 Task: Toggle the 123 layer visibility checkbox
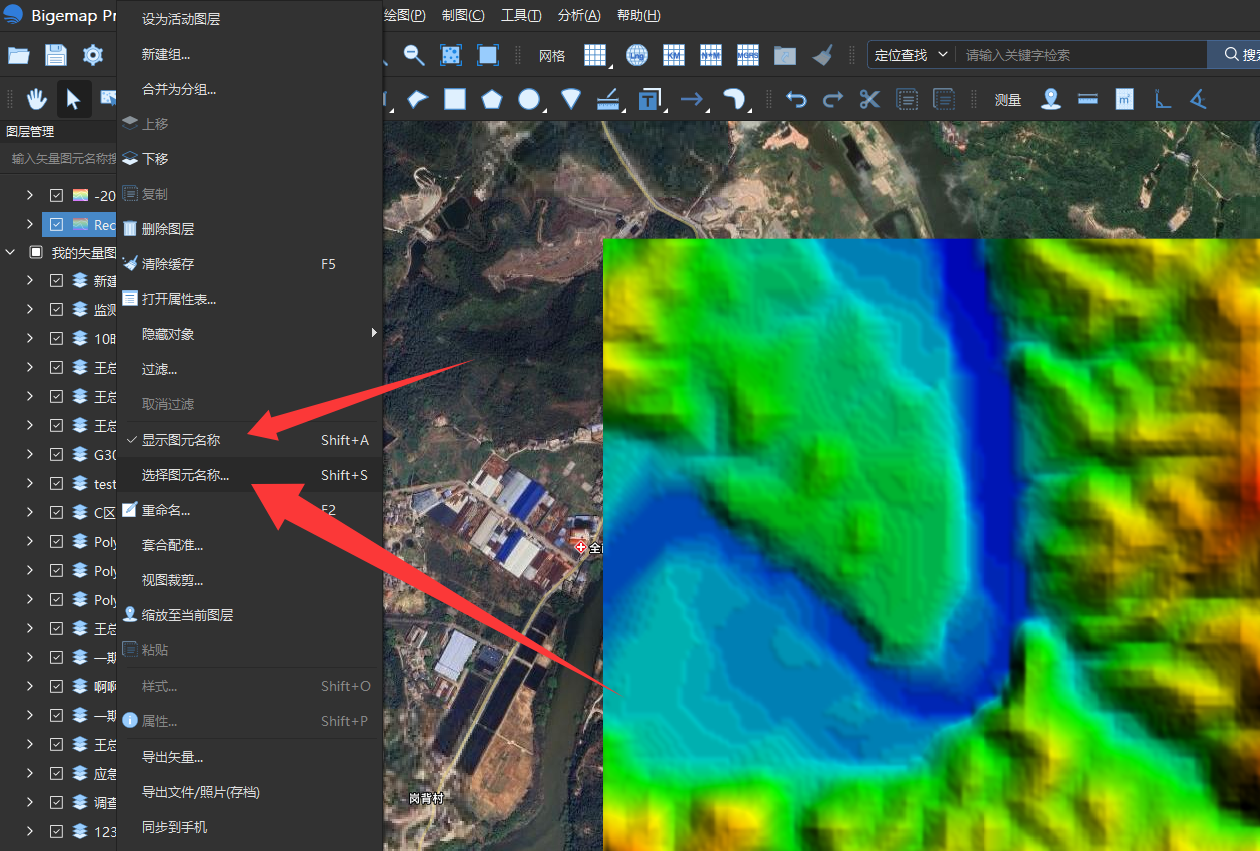coord(56,831)
